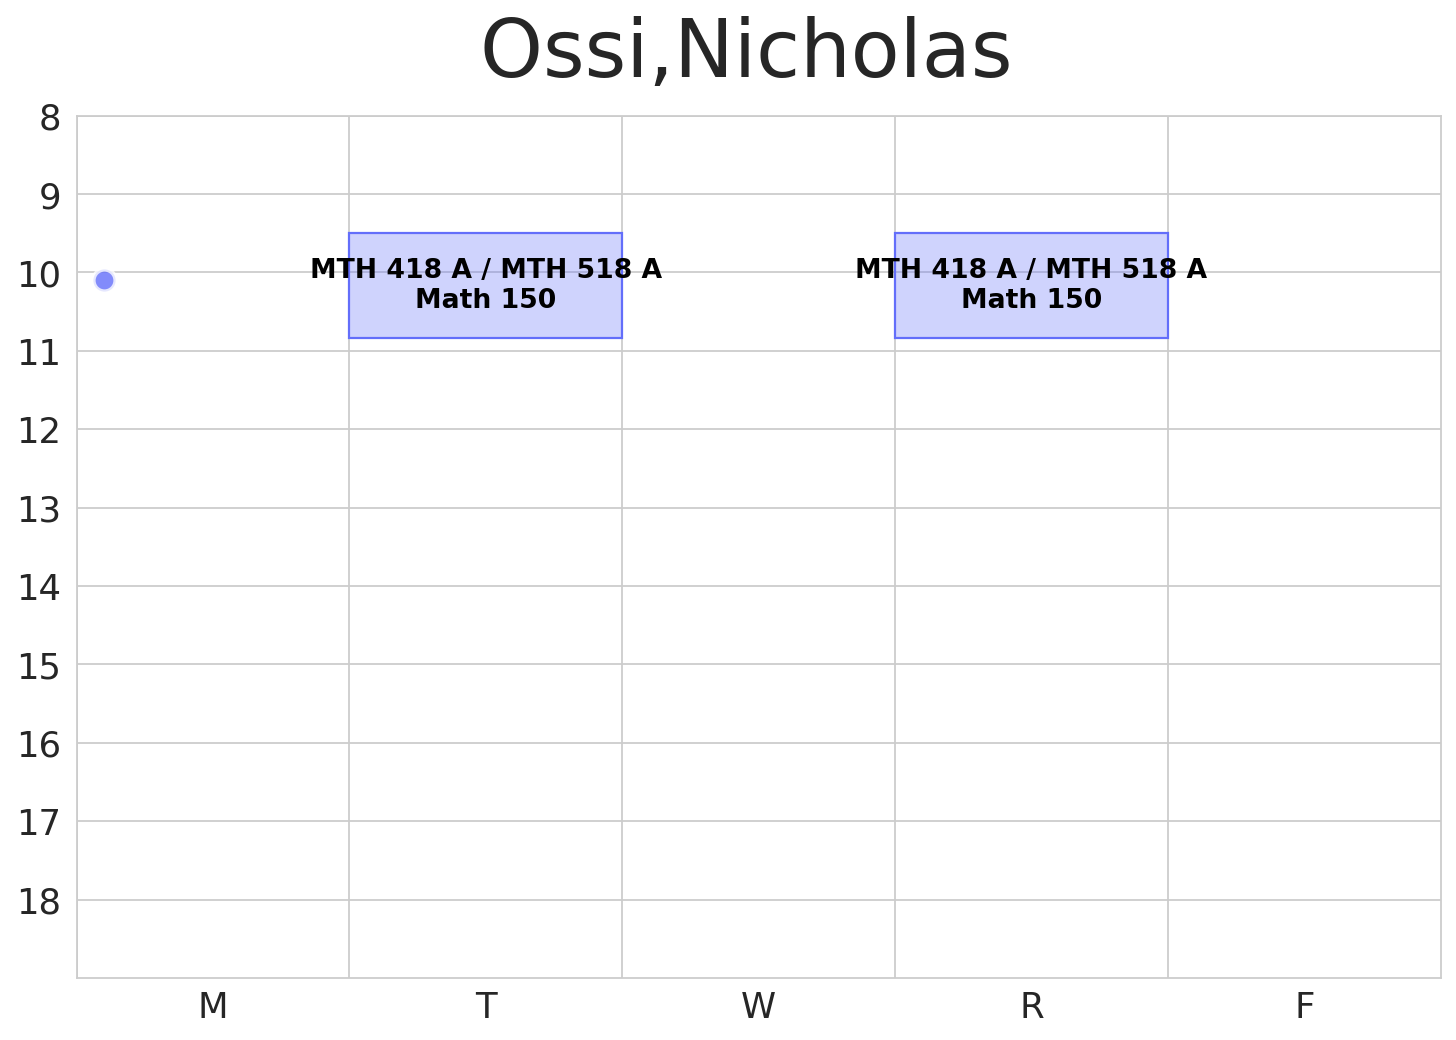This screenshot has height=1040, width=1456.
Task: Select the Thursday MTH 418 A class block
Action: (1031, 285)
